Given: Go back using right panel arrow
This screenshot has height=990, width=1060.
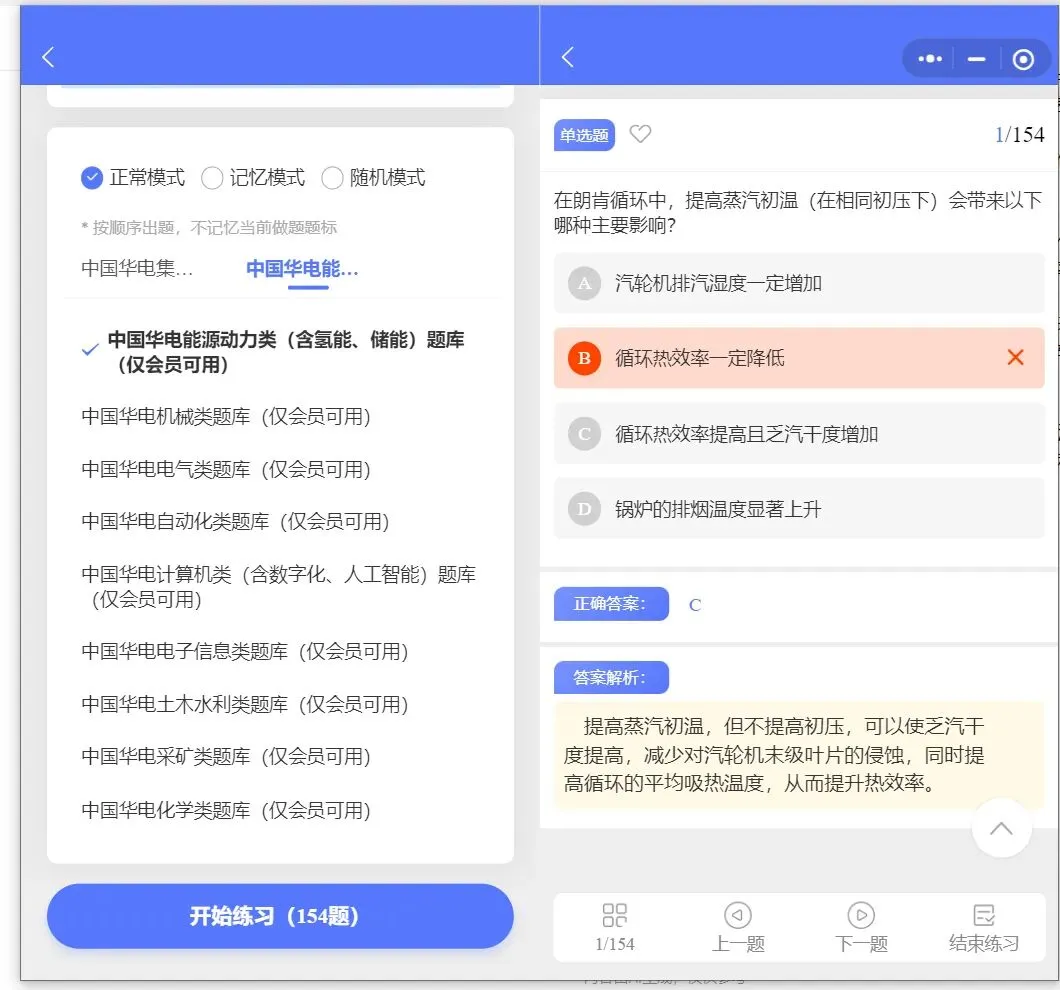Looking at the screenshot, I should click(568, 57).
